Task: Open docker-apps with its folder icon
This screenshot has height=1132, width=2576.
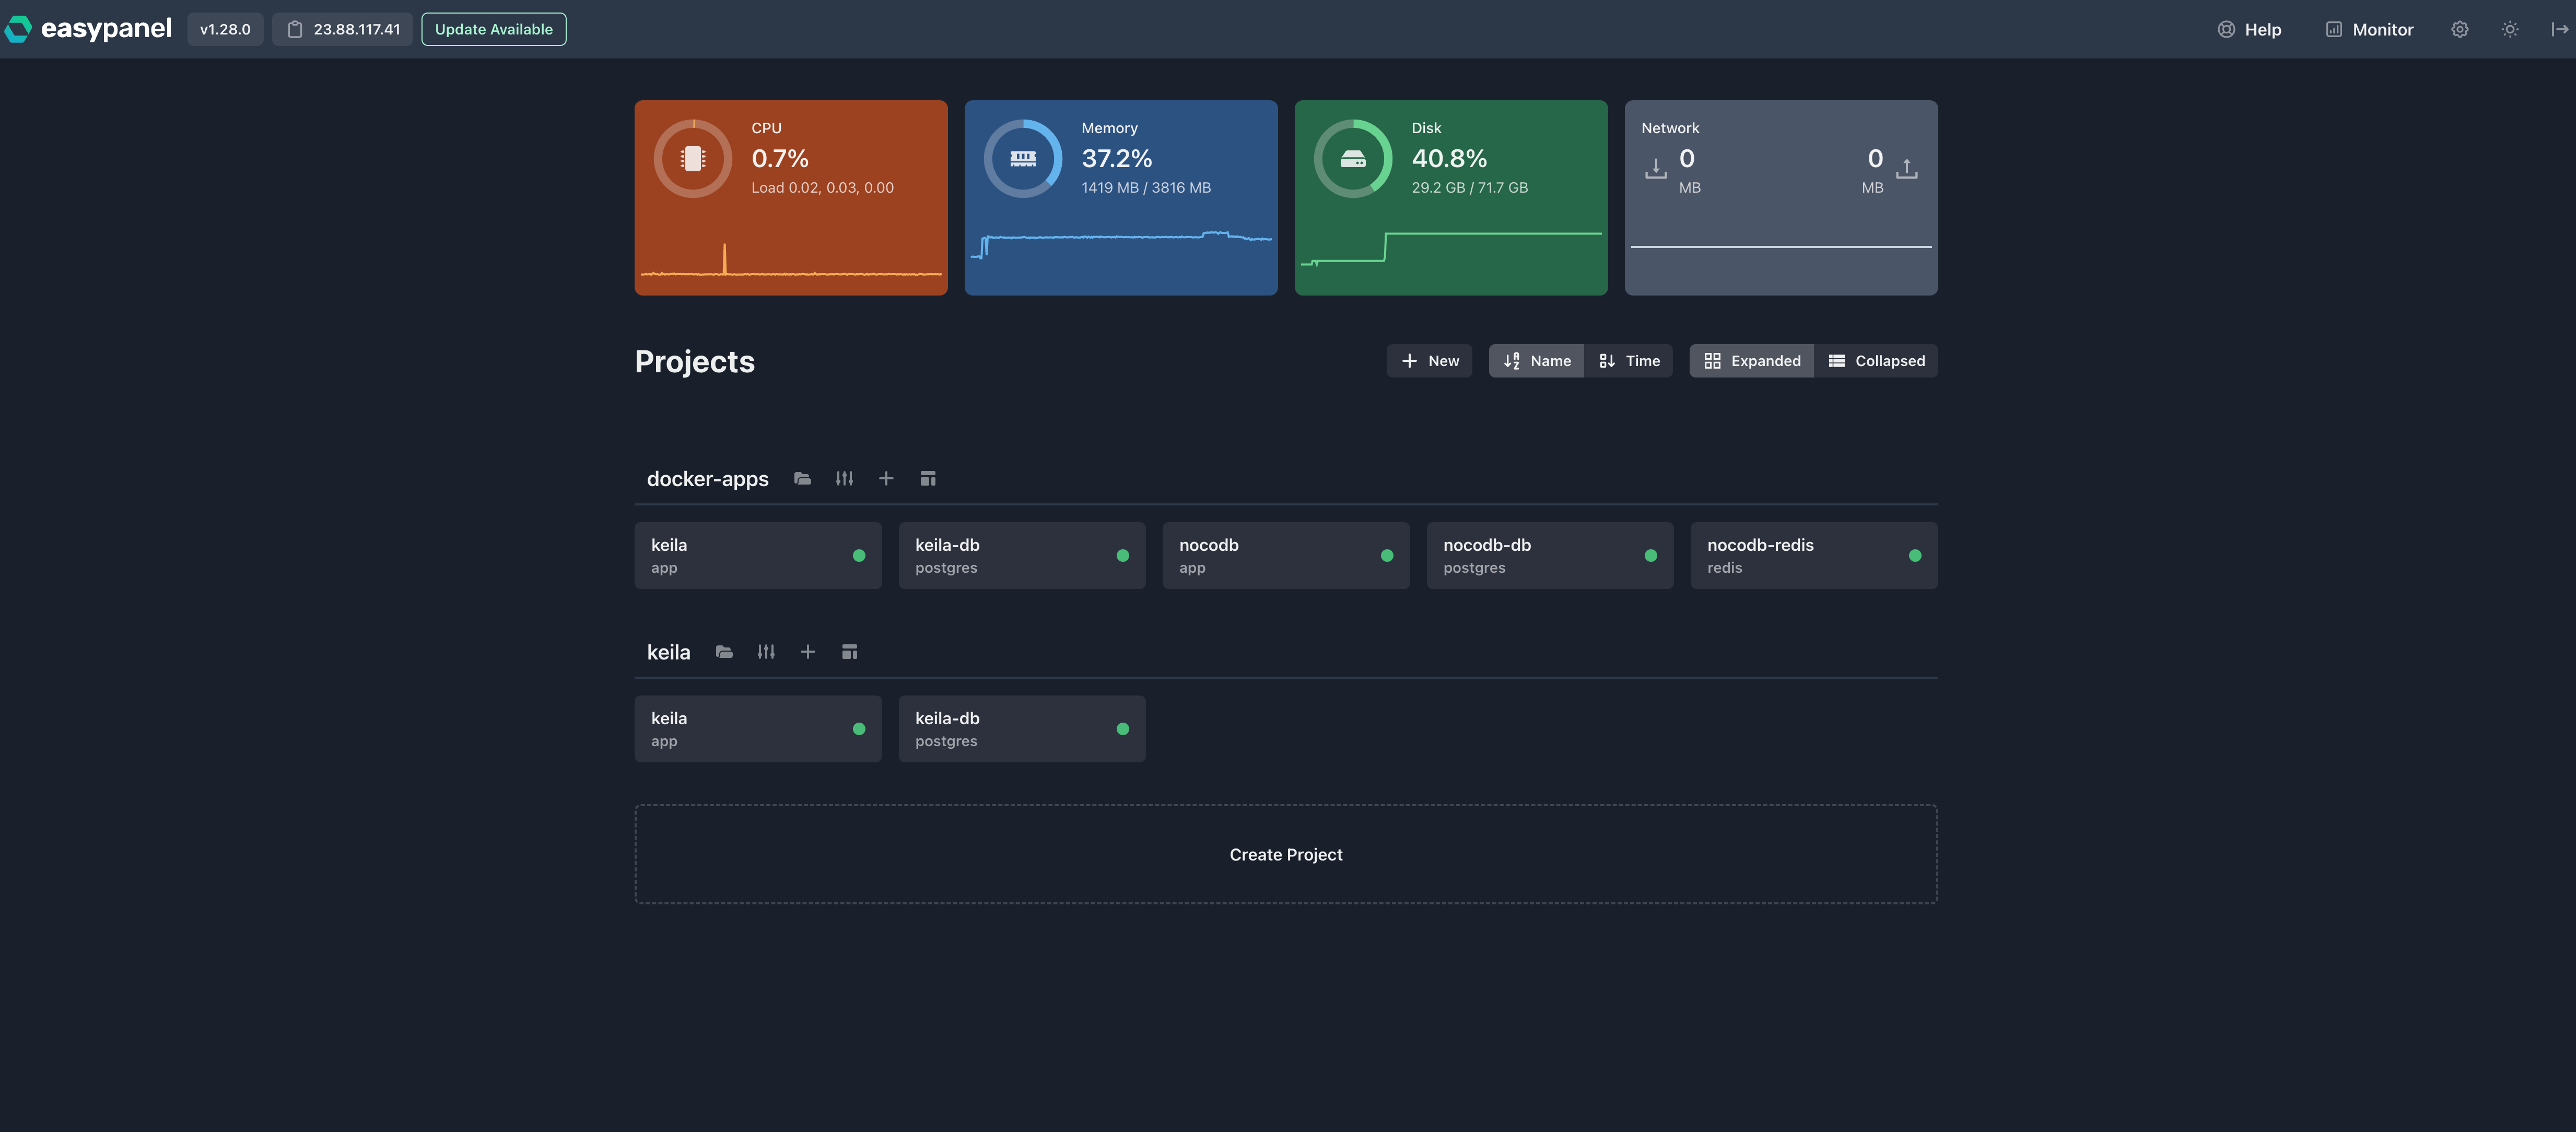Action: 803,478
